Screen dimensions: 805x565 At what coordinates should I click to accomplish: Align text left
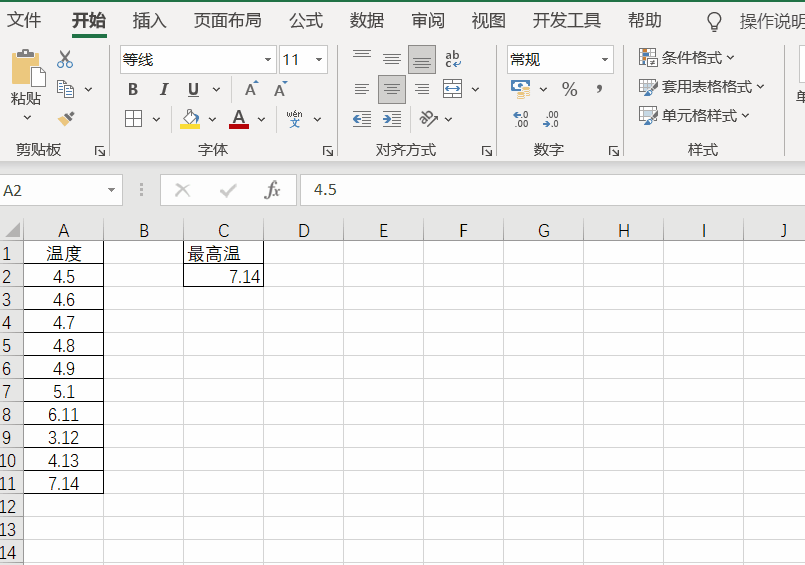click(362, 89)
